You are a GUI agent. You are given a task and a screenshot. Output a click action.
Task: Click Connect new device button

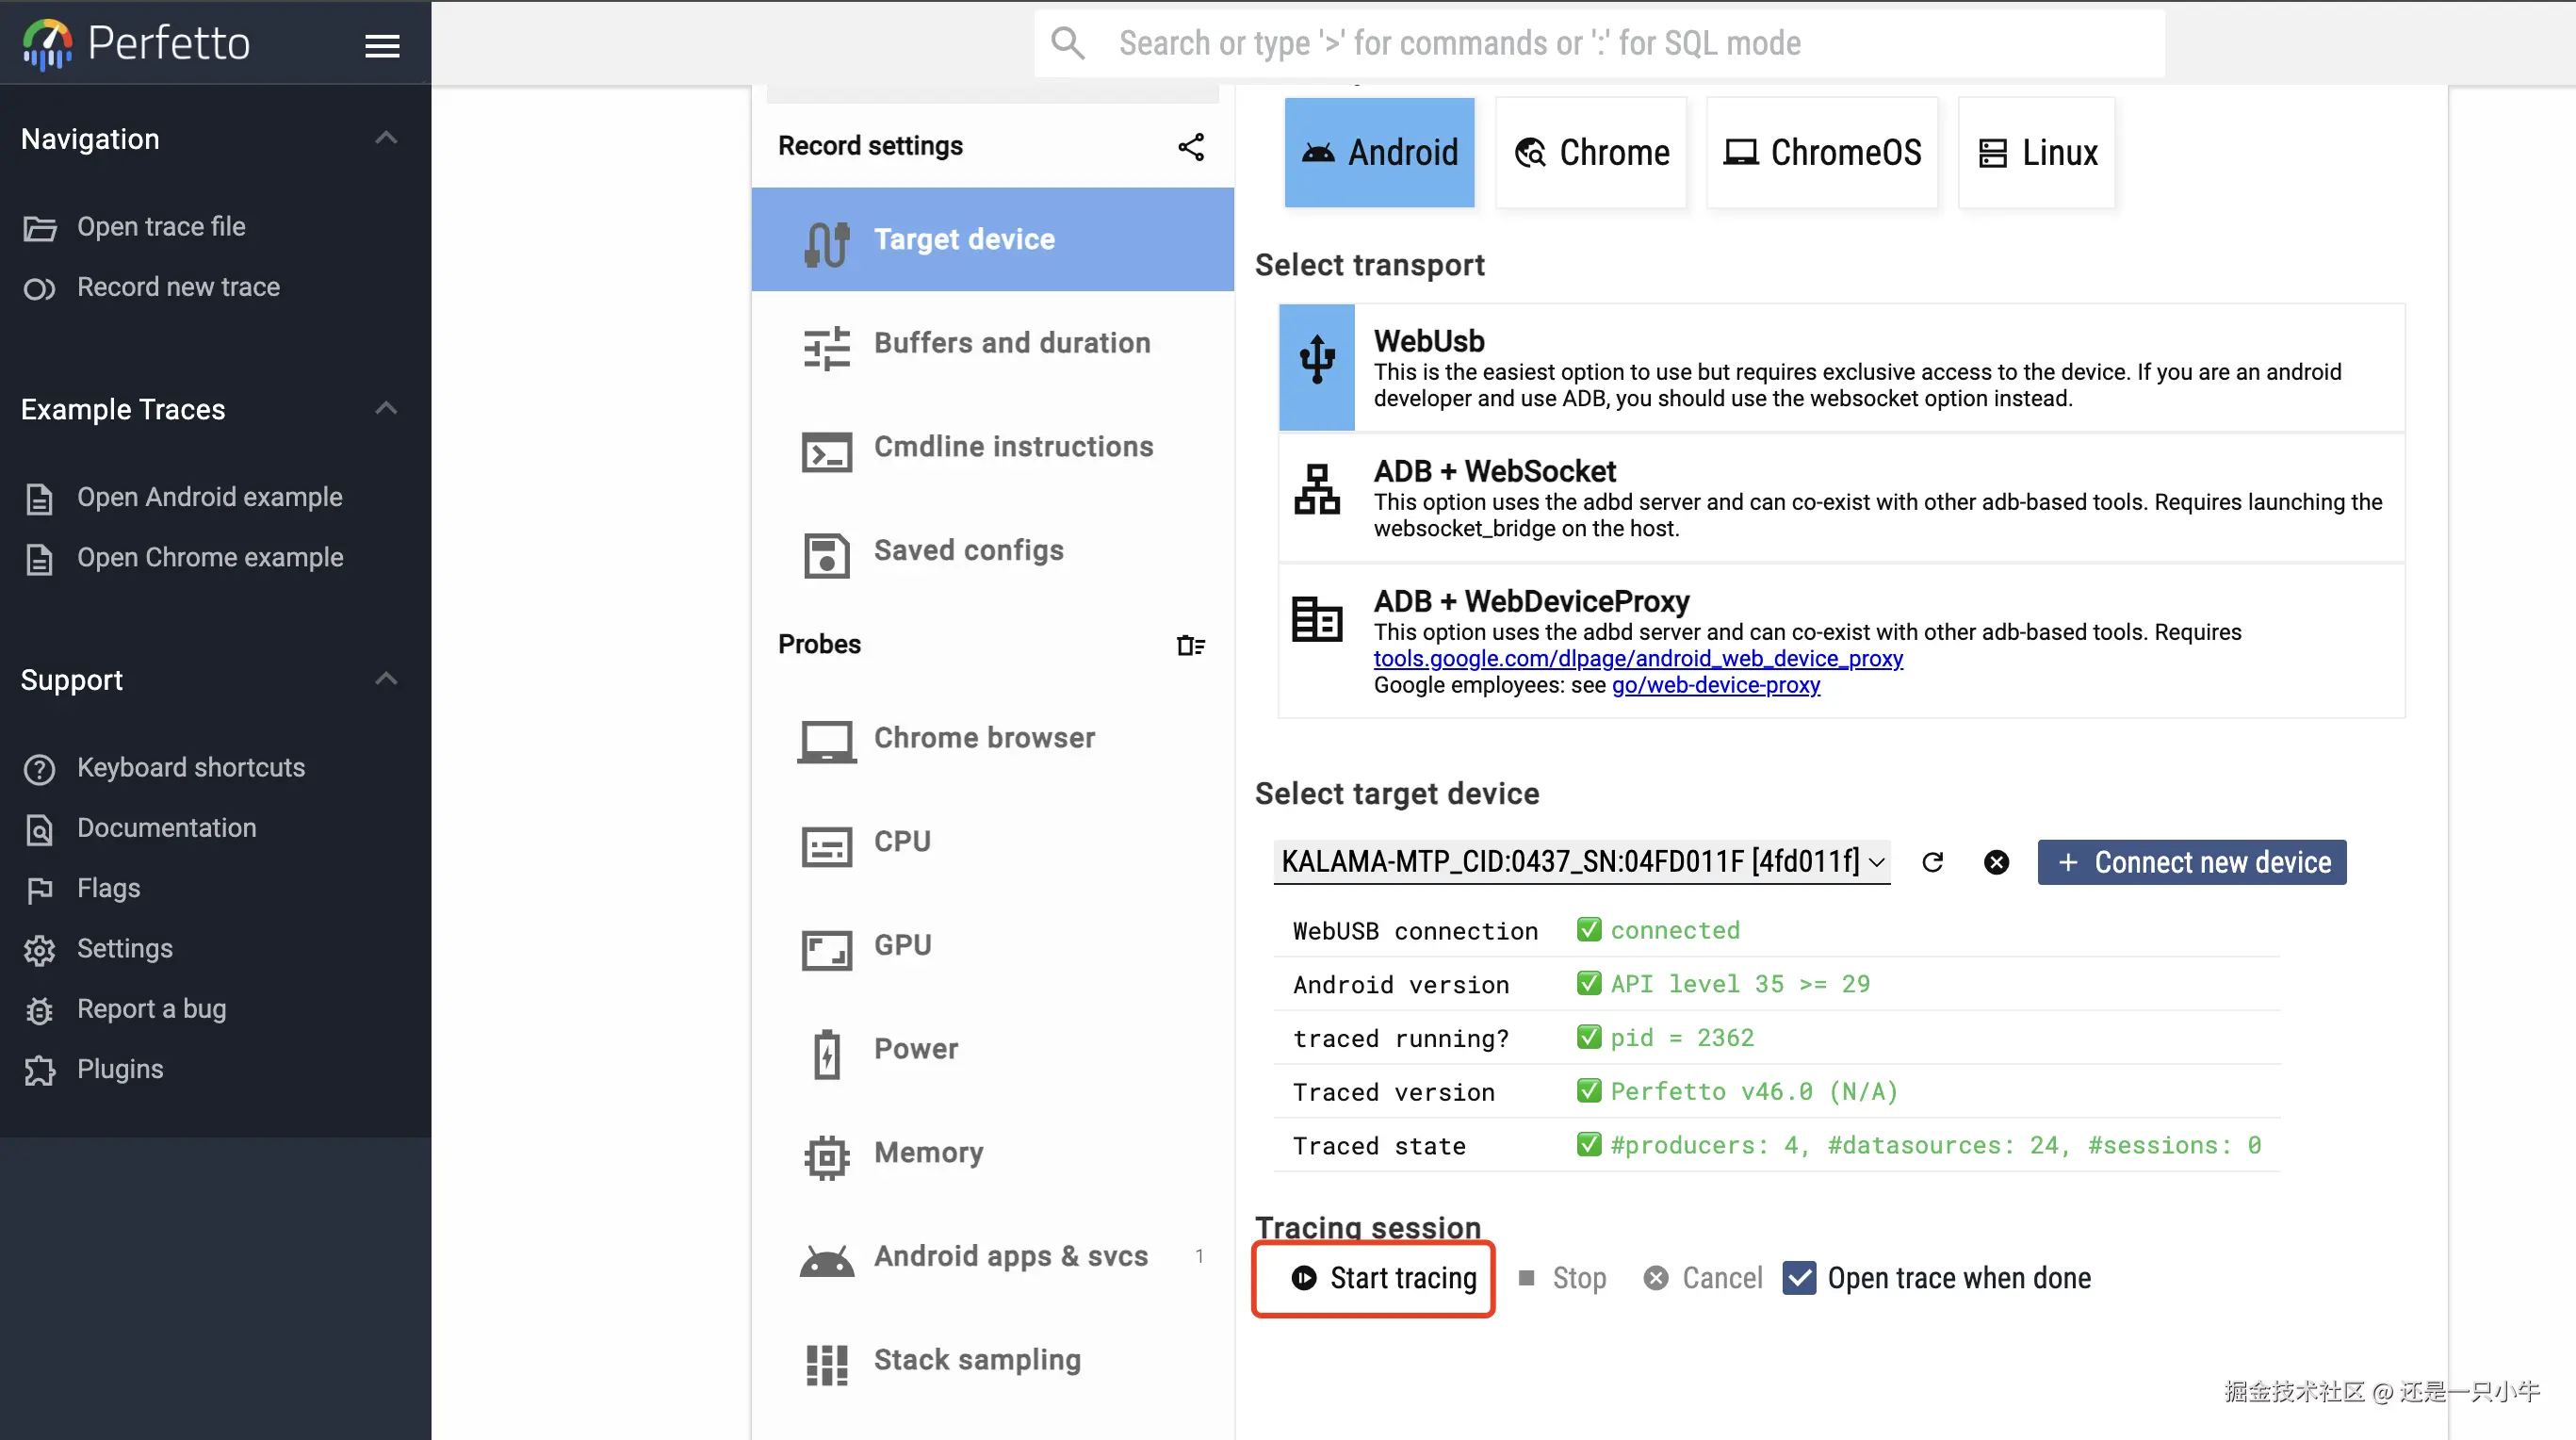pyautogui.click(x=2192, y=862)
